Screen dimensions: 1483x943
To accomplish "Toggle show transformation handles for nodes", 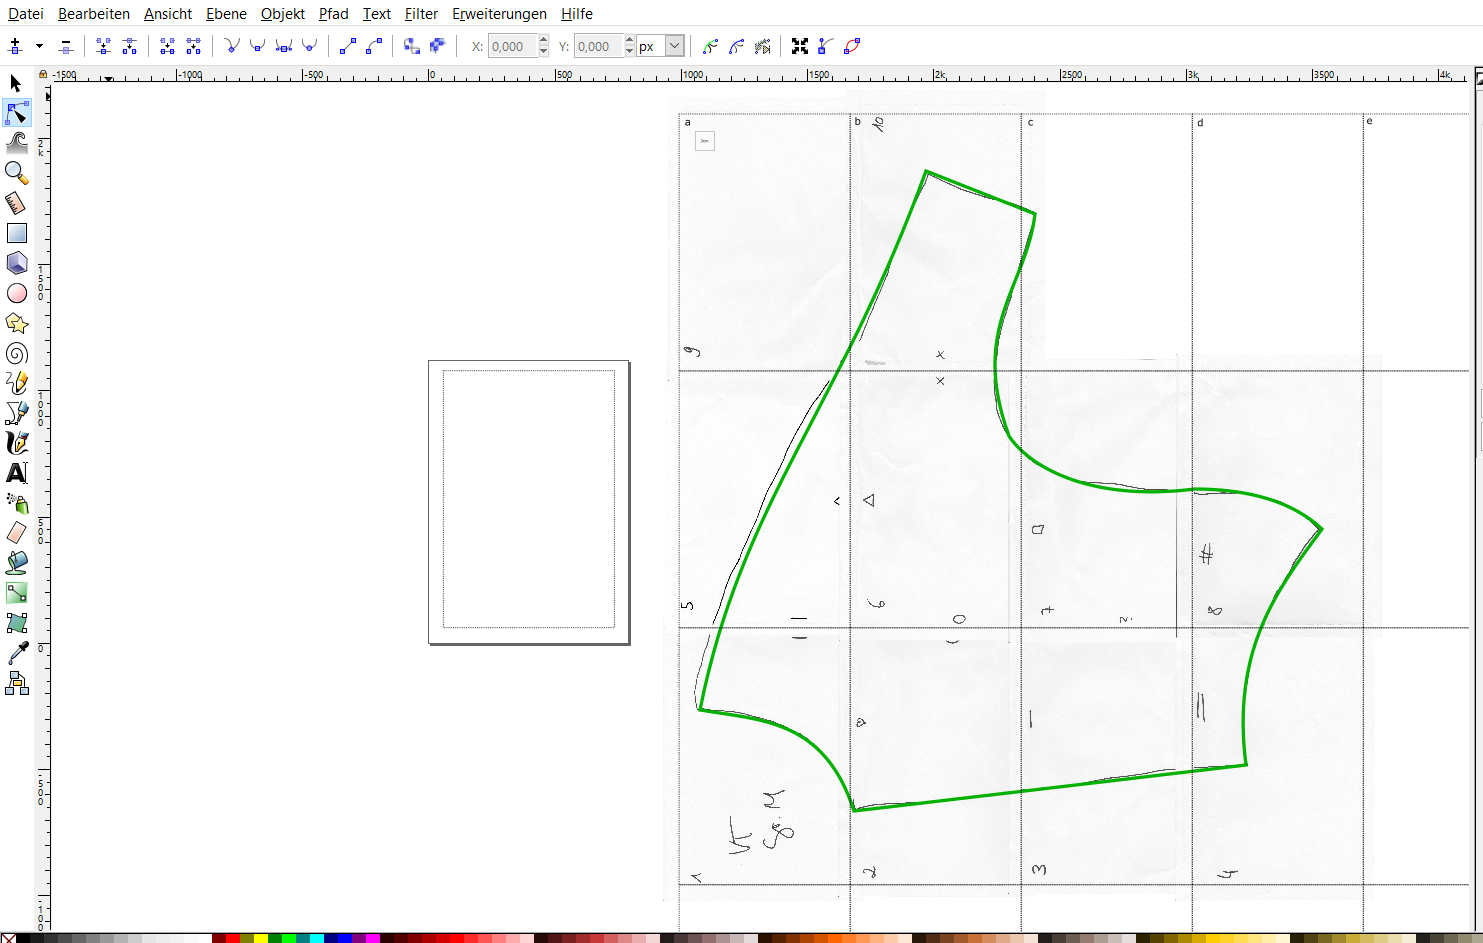I will (800, 46).
